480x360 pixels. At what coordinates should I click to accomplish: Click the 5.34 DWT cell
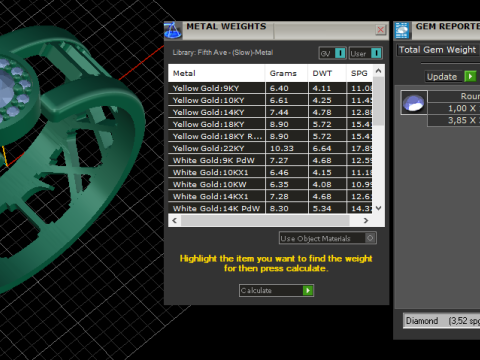tap(327, 208)
